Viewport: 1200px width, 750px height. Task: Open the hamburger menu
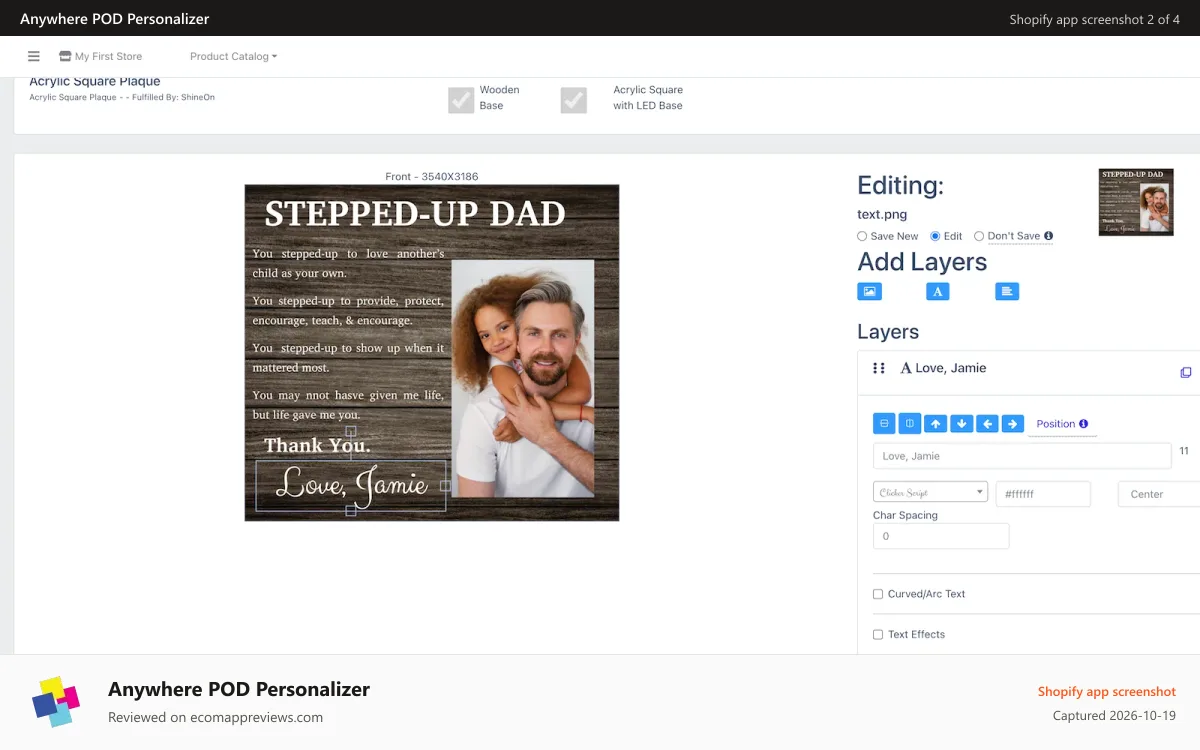pyautogui.click(x=34, y=56)
